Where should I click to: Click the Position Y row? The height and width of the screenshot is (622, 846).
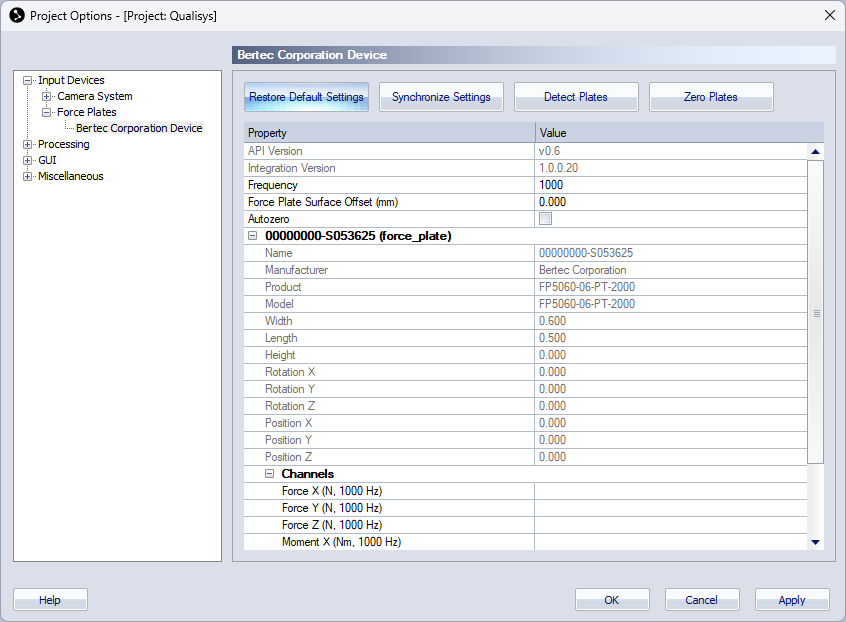click(x=525, y=440)
